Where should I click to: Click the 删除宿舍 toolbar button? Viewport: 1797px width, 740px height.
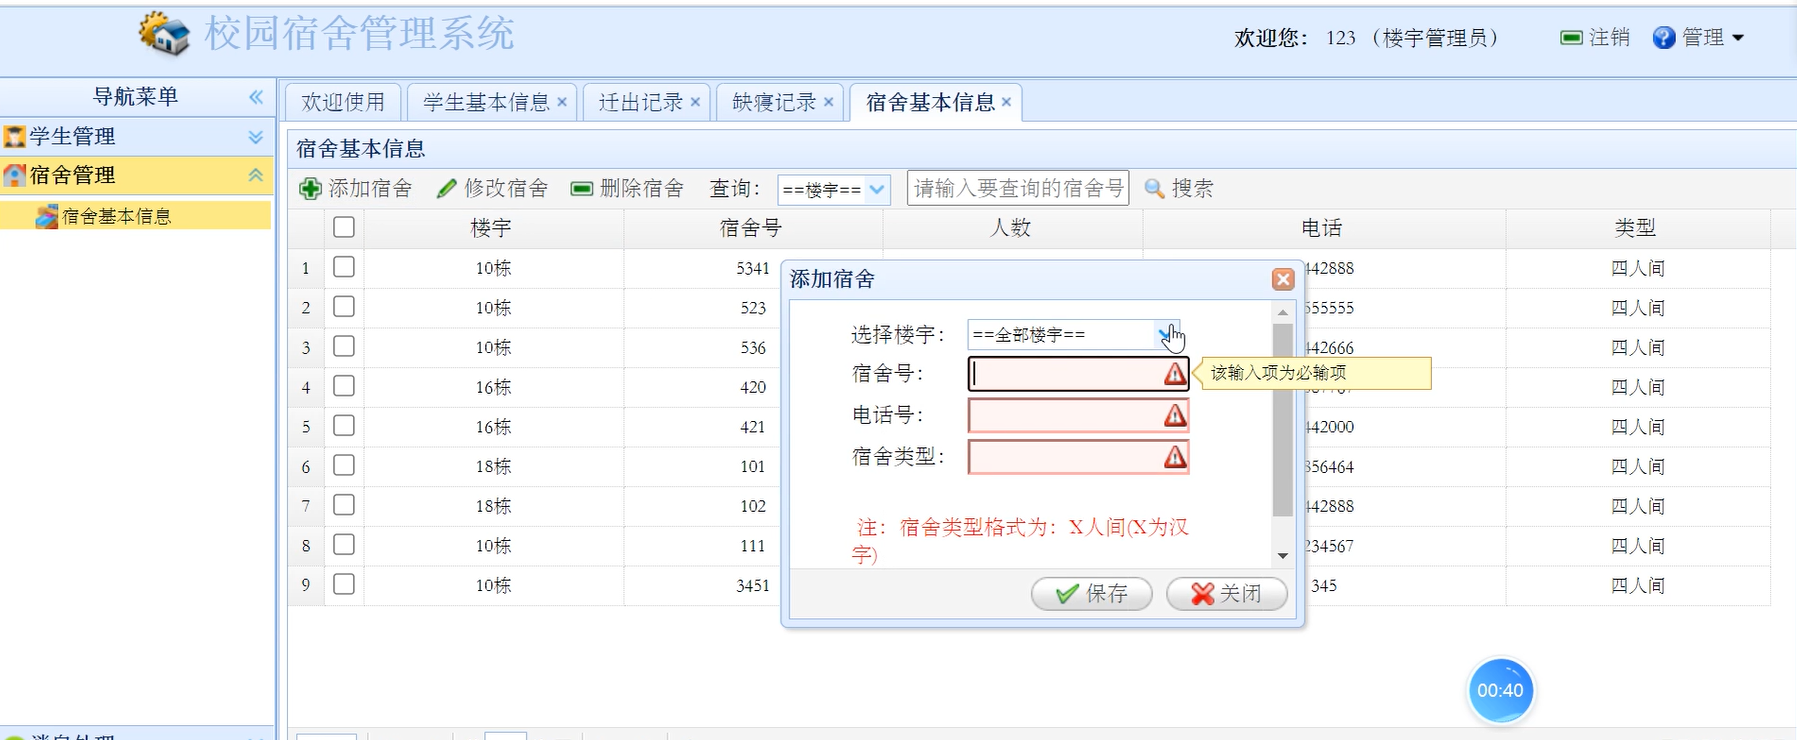pyautogui.click(x=627, y=189)
